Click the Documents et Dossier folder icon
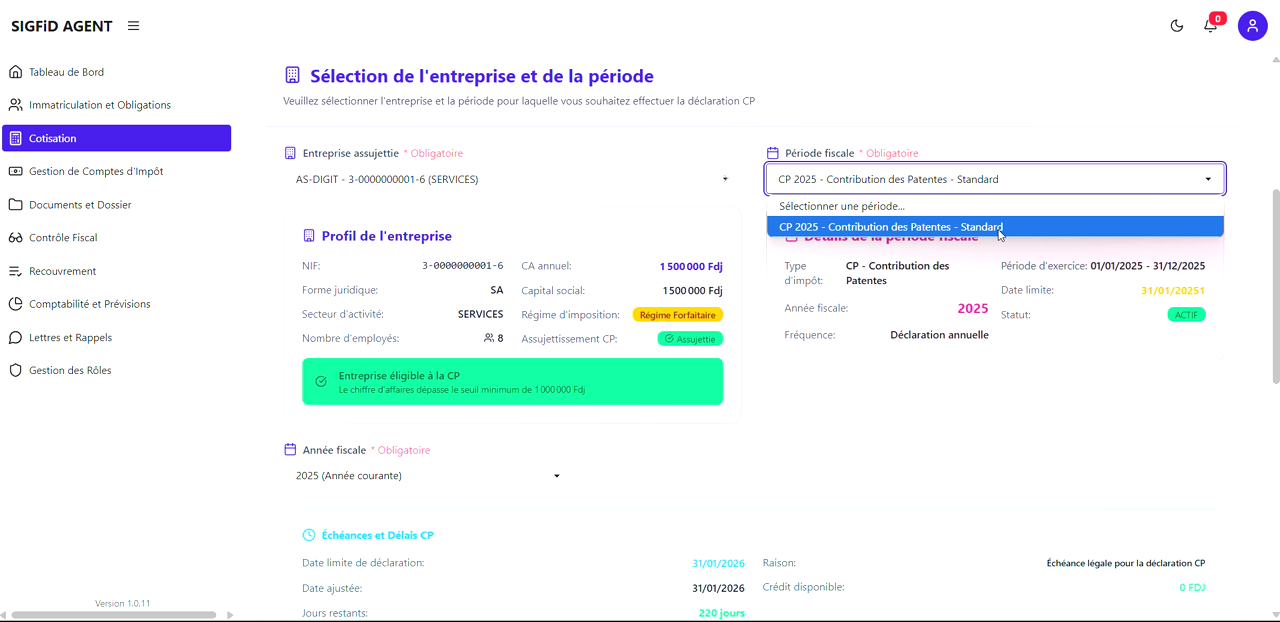 click(15, 204)
